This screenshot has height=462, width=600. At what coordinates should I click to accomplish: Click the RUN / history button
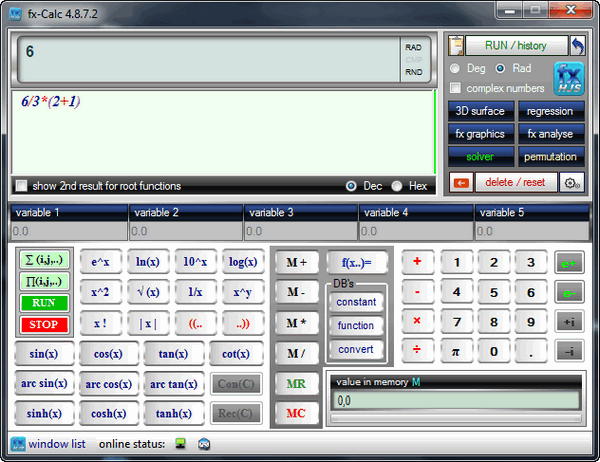[x=516, y=46]
